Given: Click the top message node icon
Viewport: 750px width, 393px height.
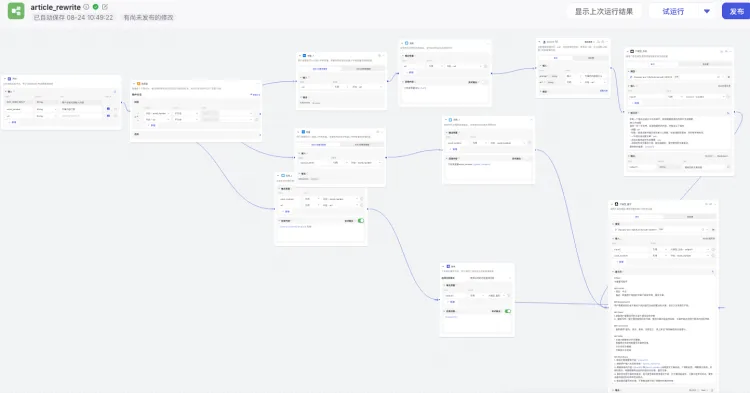Looking at the screenshot, I should [407, 43].
